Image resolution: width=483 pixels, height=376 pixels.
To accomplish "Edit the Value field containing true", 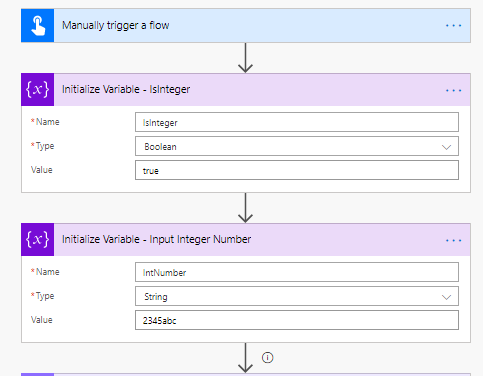I will coord(297,170).
